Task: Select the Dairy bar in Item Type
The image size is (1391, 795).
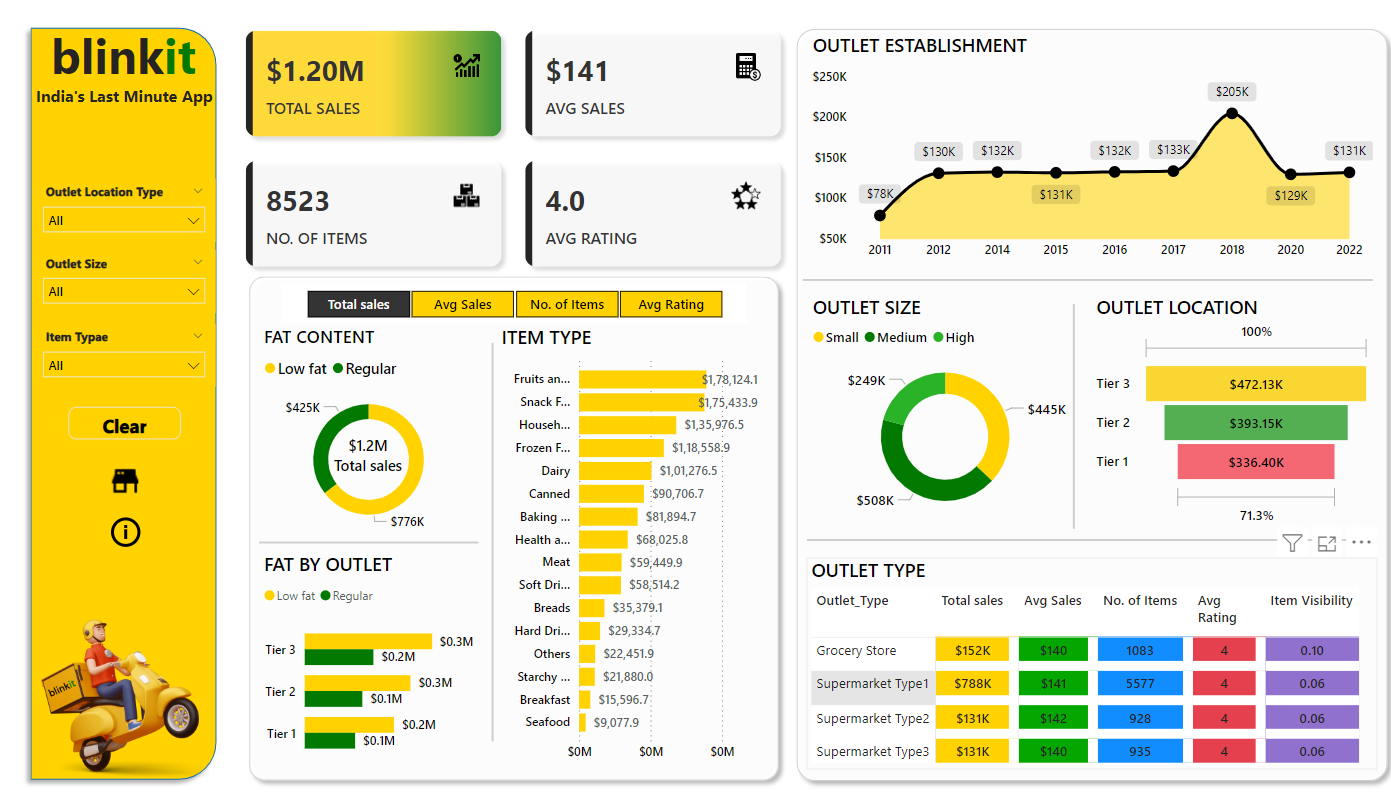Action: [x=615, y=471]
